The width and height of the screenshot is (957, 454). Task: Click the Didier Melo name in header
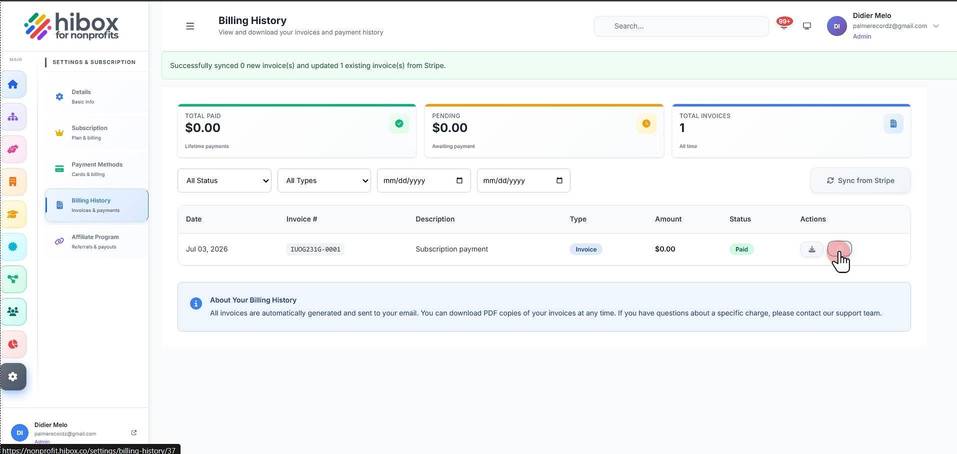872,15
